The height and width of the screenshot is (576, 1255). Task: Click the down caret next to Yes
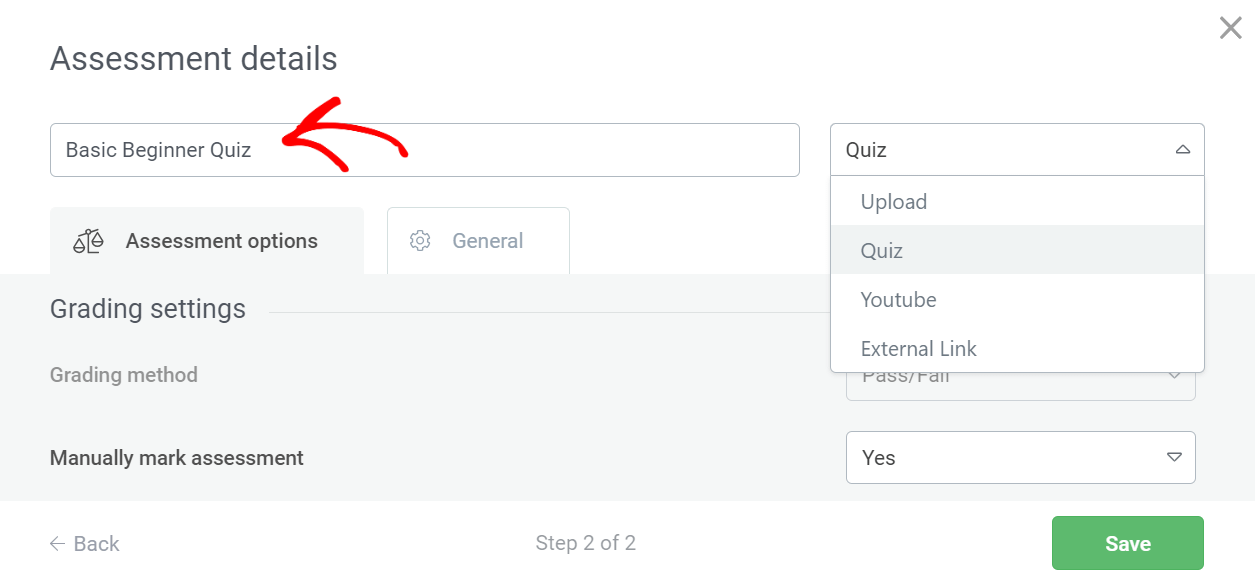[x=1174, y=457]
